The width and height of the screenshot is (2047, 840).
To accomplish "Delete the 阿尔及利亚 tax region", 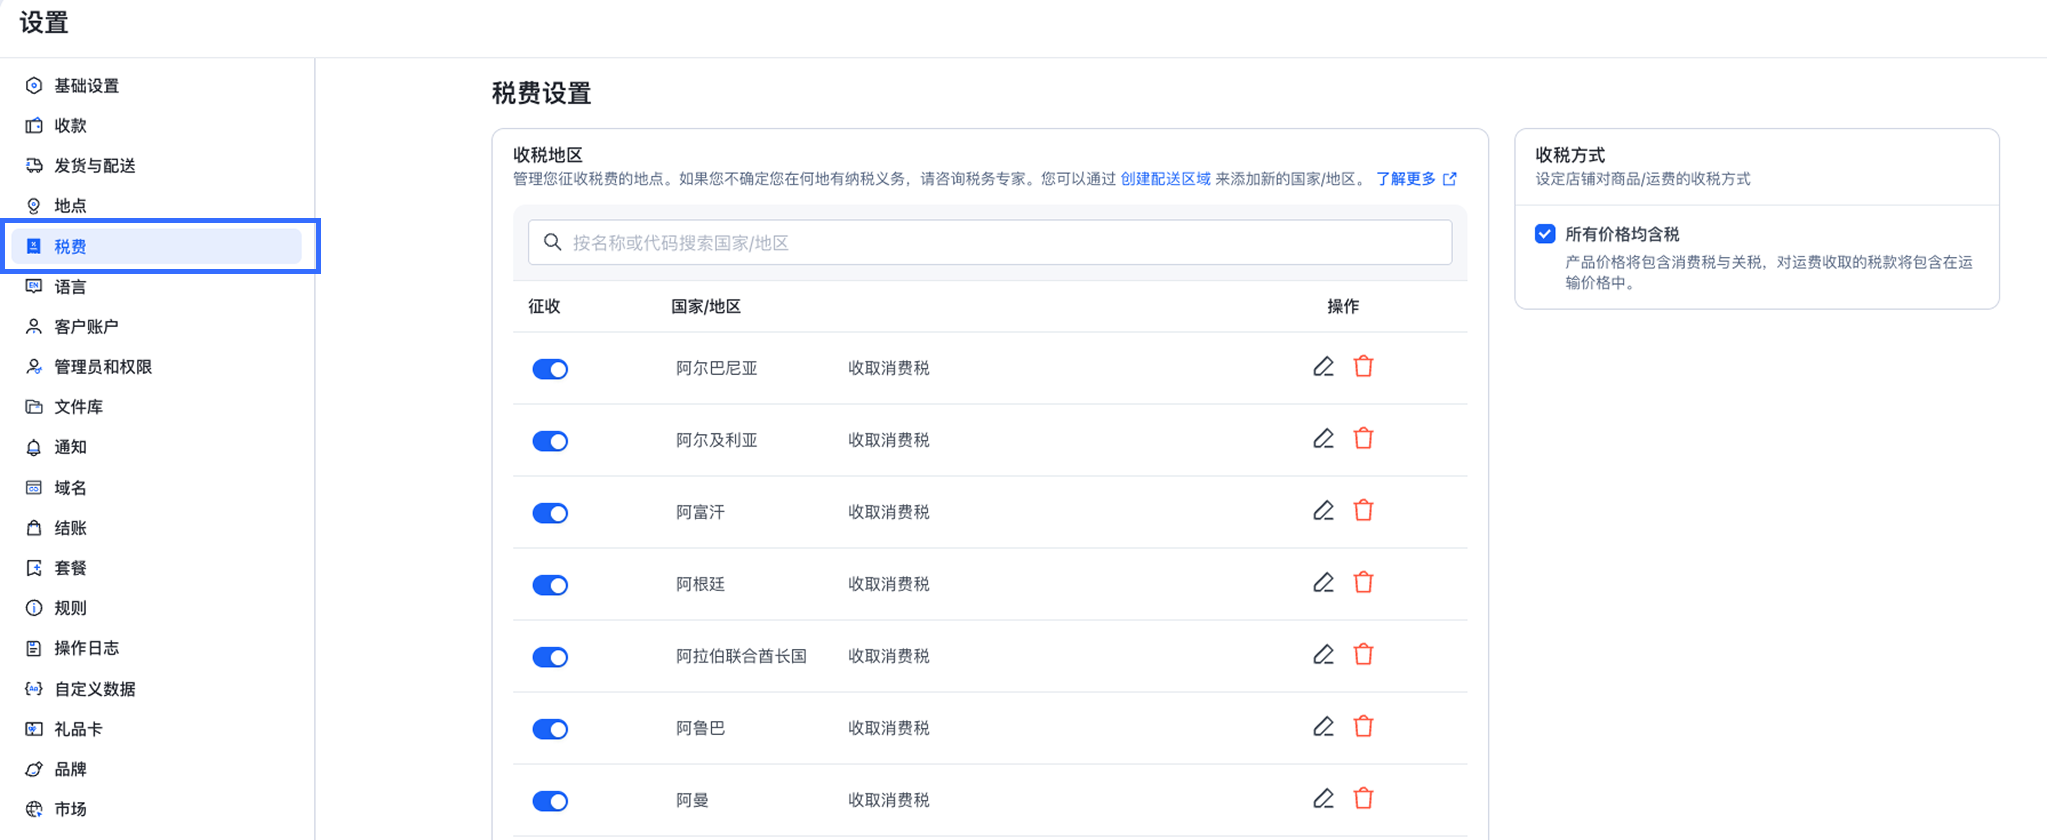I will (1363, 439).
